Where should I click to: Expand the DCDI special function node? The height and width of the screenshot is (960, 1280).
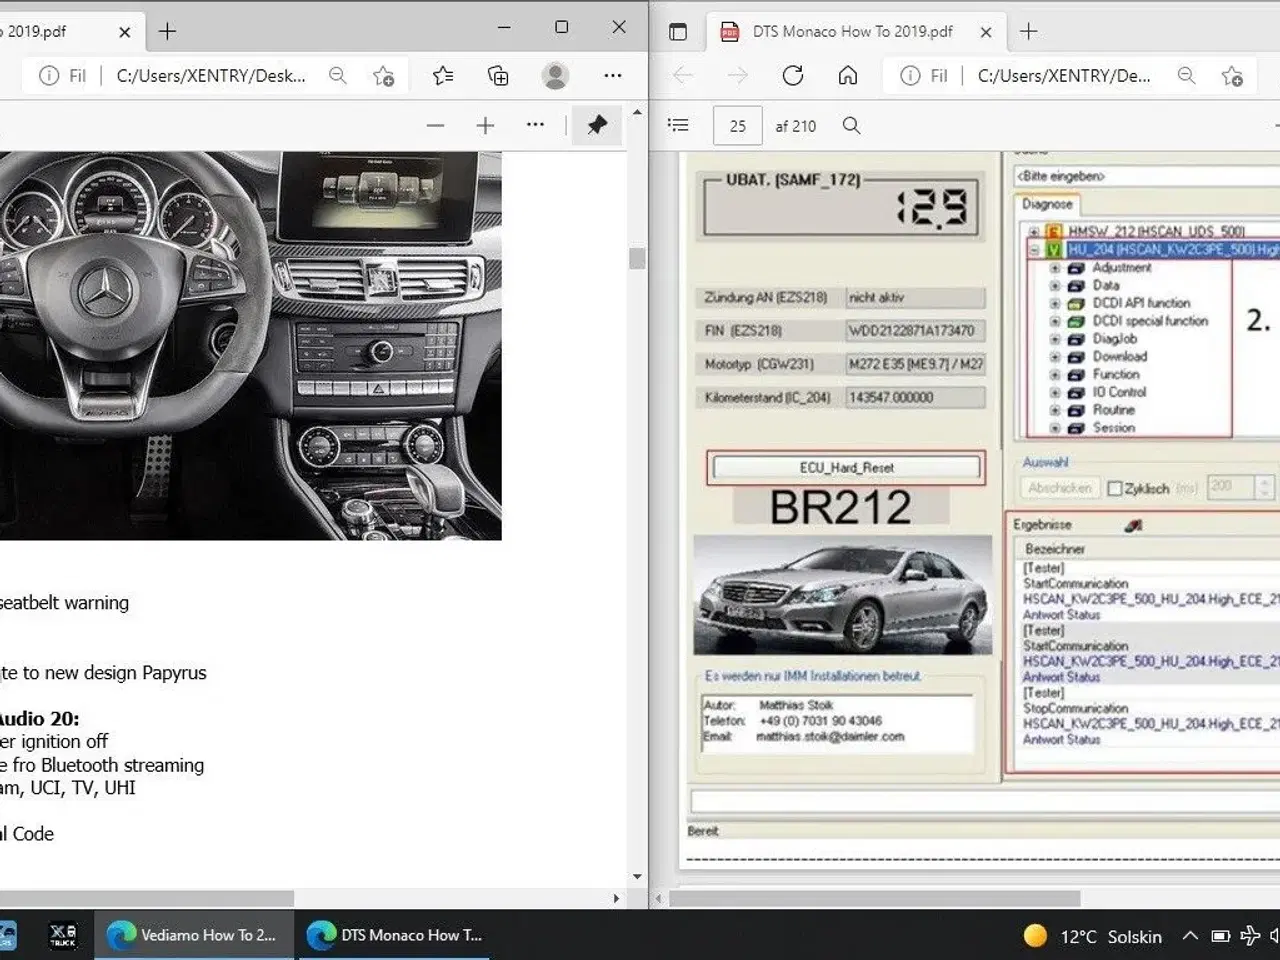(x=1054, y=322)
